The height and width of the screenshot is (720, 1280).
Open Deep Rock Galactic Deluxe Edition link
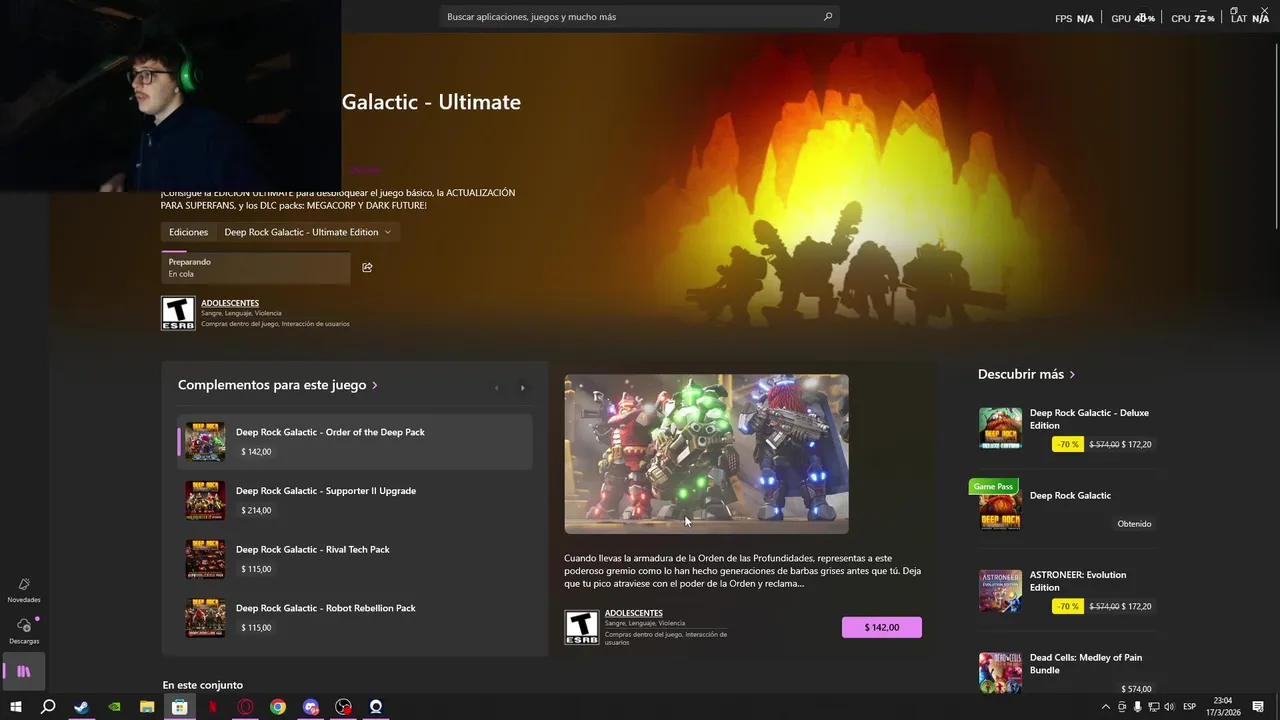click(1089, 419)
